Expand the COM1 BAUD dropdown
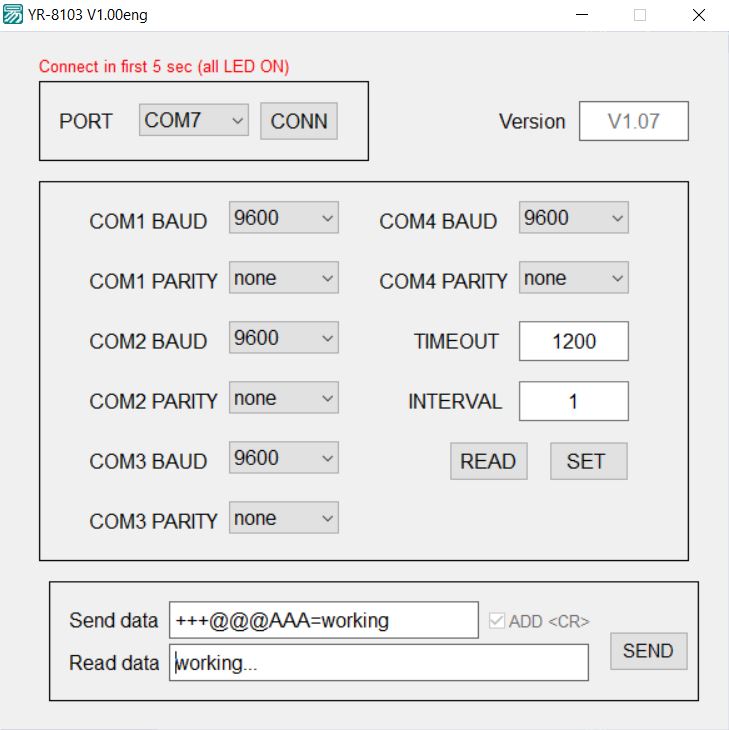729x730 pixels. pos(283,218)
